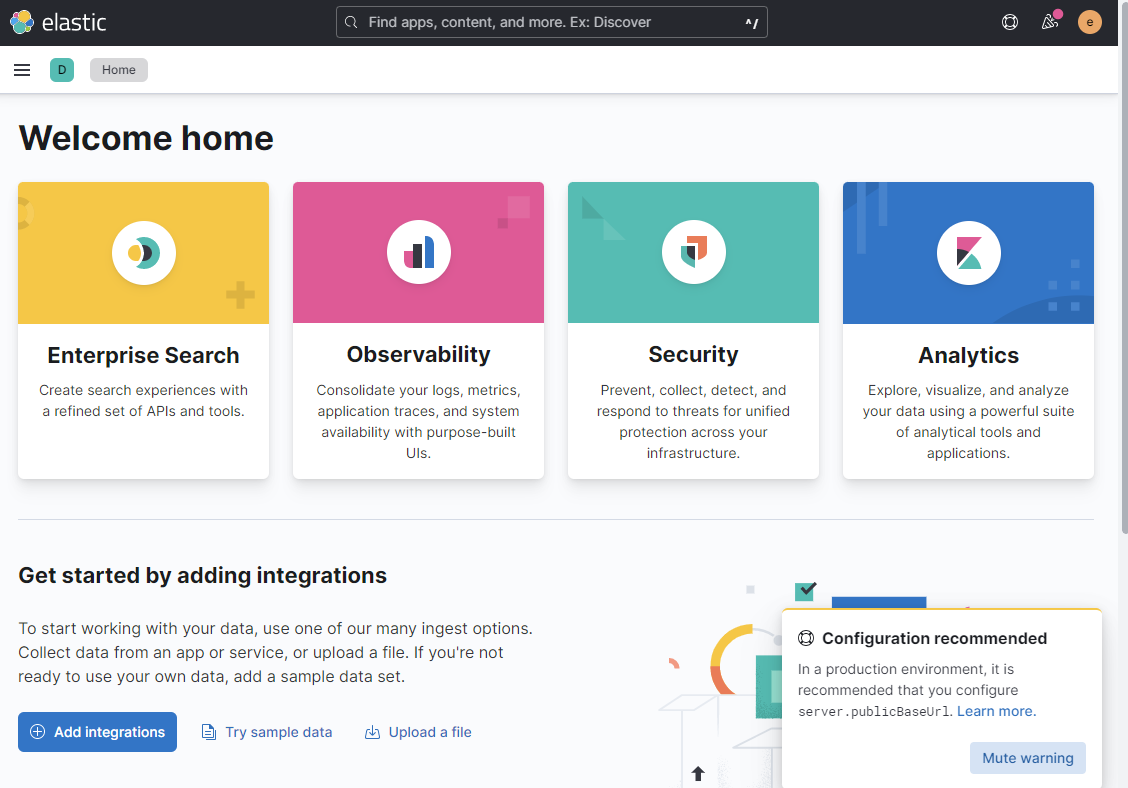
Task: Click the Welcome home heading
Action: (146, 138)
